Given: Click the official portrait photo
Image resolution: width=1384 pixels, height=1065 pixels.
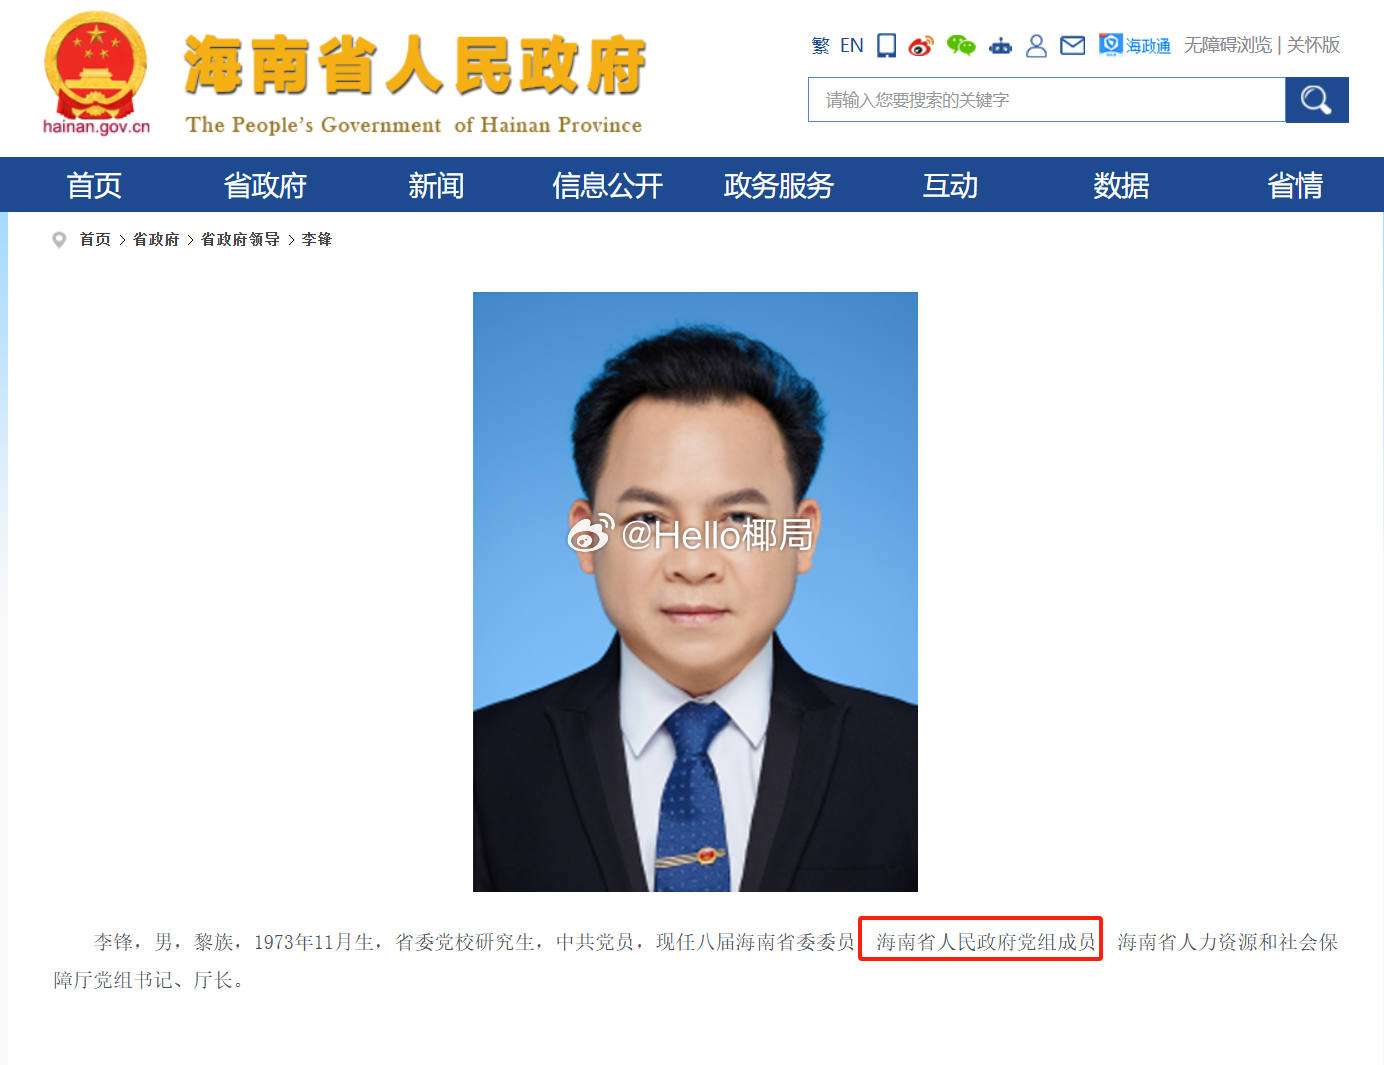Looking at the screenshot, I should 695,591.
